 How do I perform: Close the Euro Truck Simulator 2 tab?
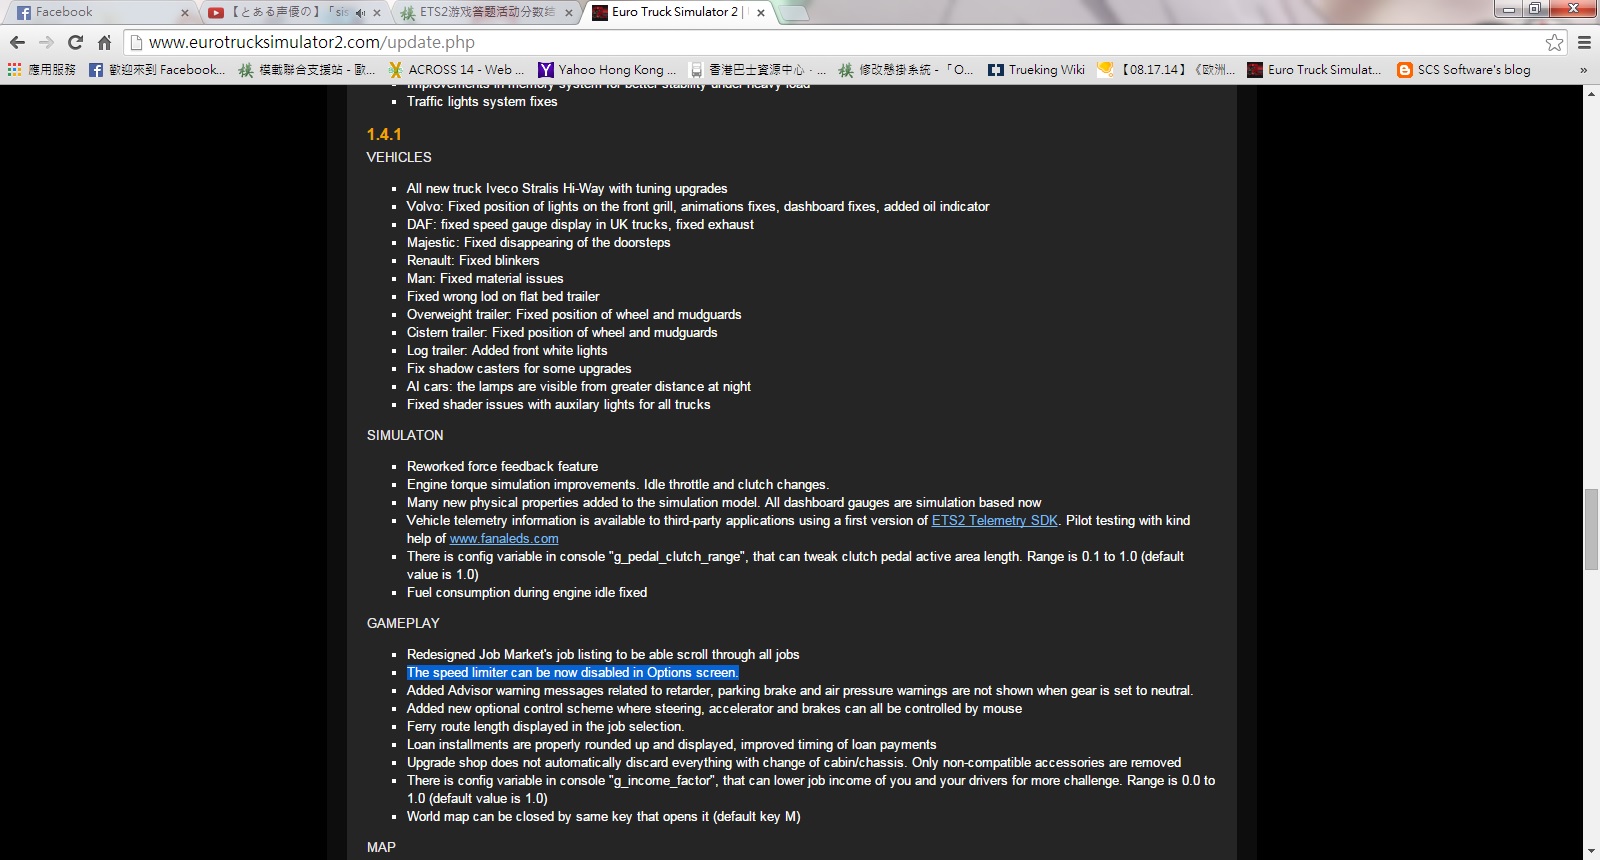click(x=761, y=13)
